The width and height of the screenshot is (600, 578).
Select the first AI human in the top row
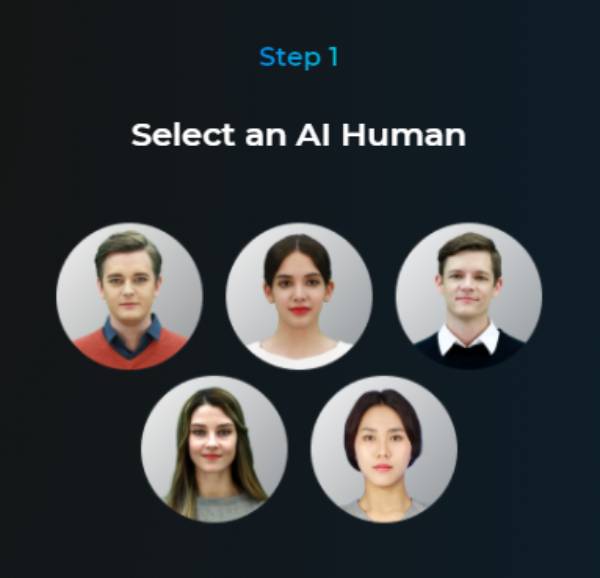129,296
